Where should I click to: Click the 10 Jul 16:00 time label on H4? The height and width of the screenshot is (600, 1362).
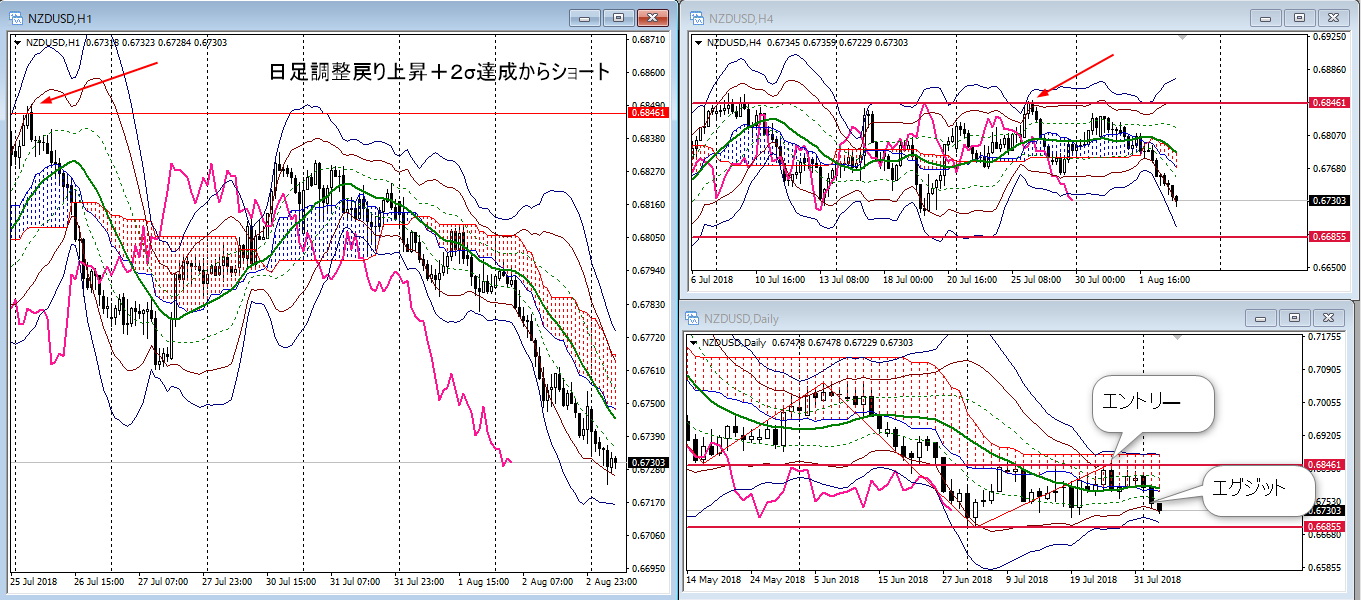coord(781,280)
